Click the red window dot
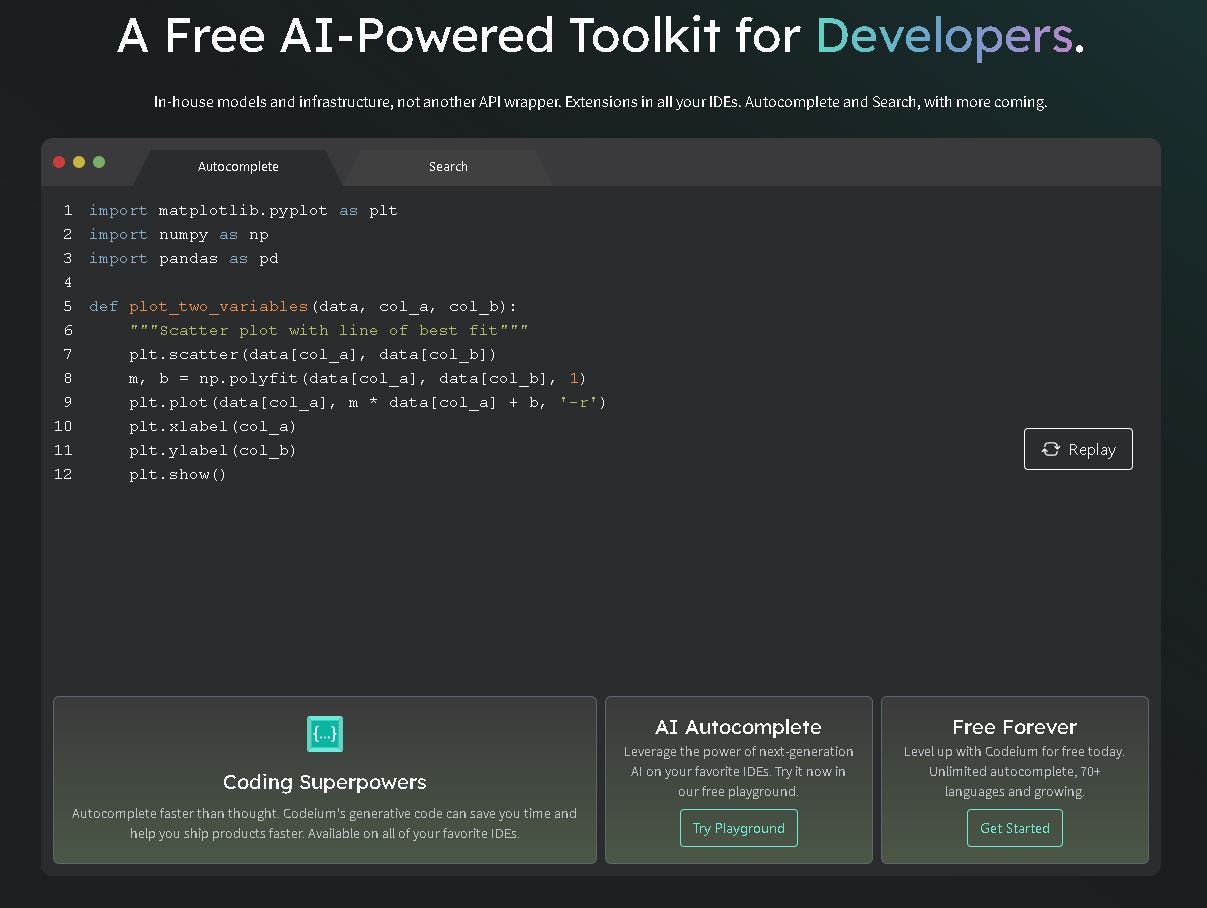This screenshot has height=908, width=1207. (59, 162)
